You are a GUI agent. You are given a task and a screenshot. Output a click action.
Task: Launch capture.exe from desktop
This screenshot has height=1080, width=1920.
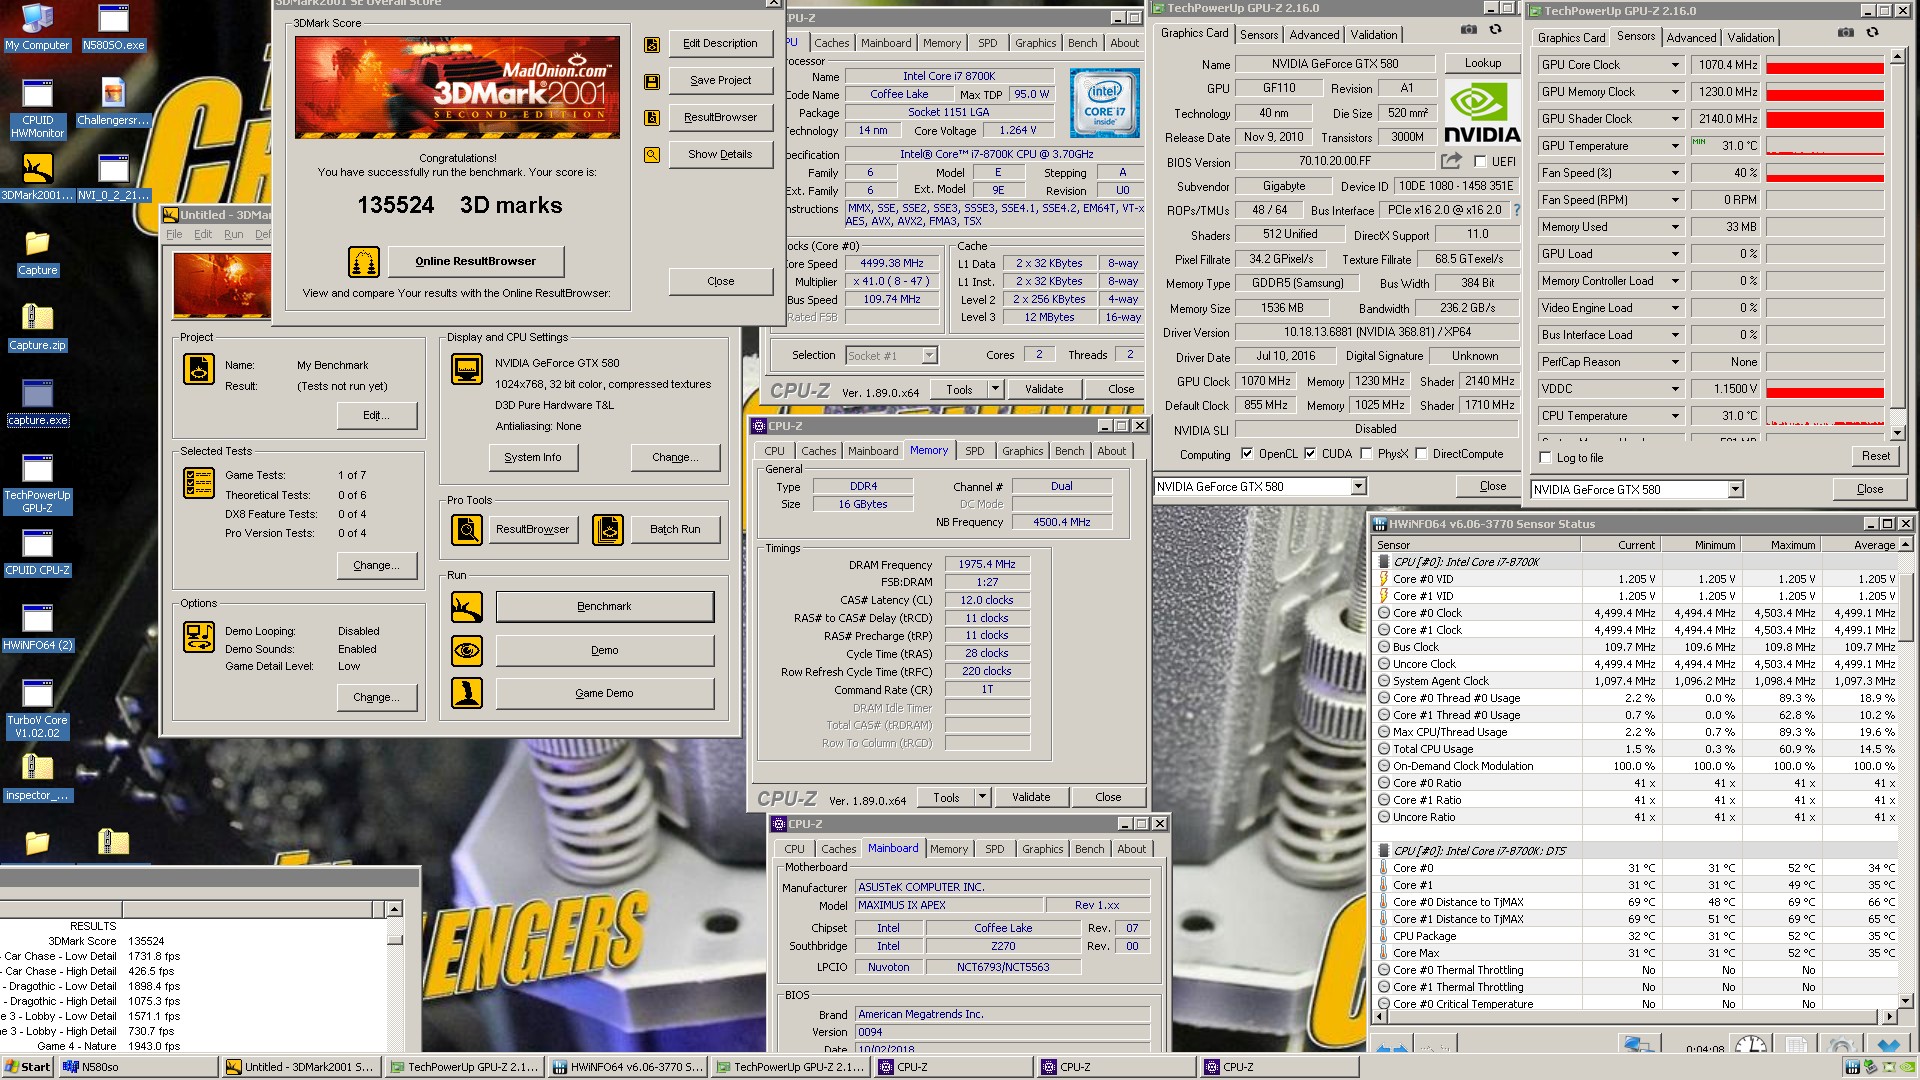[x=37, y=402]
